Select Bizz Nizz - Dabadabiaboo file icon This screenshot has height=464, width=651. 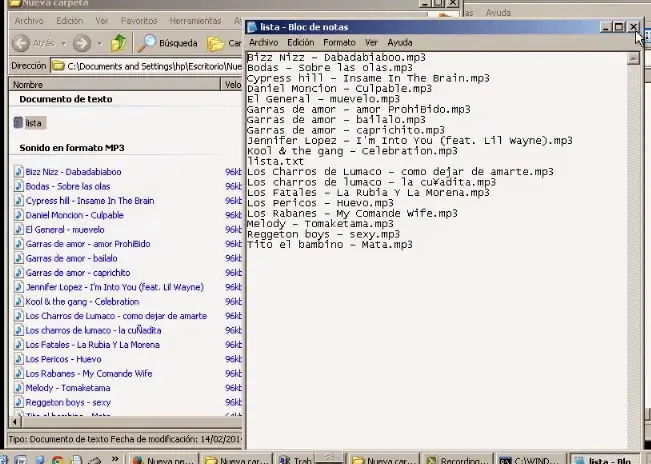(18, 171)
